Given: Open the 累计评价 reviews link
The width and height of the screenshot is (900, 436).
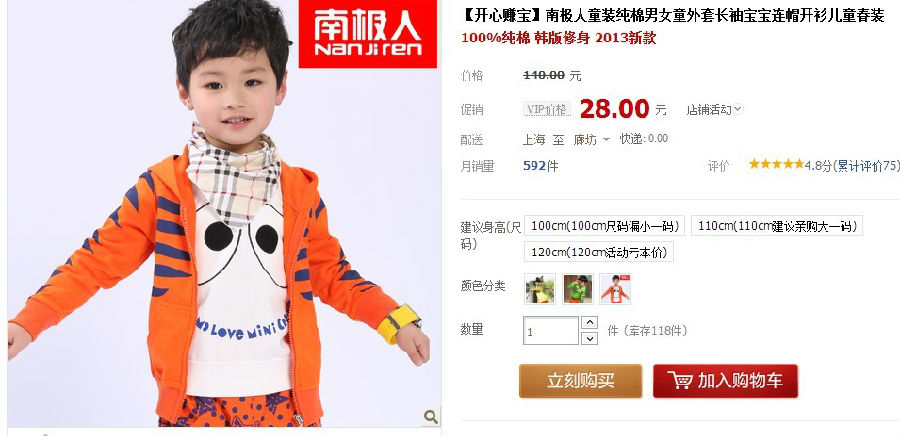Looking at the screenshot, I should point(865,166).
